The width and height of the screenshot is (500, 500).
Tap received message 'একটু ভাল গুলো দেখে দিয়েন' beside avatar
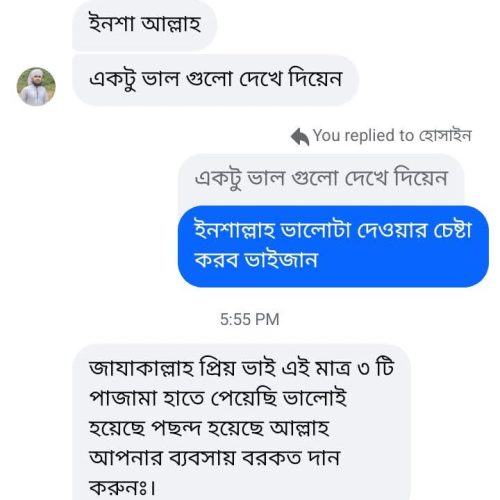pyautogui.click(x=215, y=80)
